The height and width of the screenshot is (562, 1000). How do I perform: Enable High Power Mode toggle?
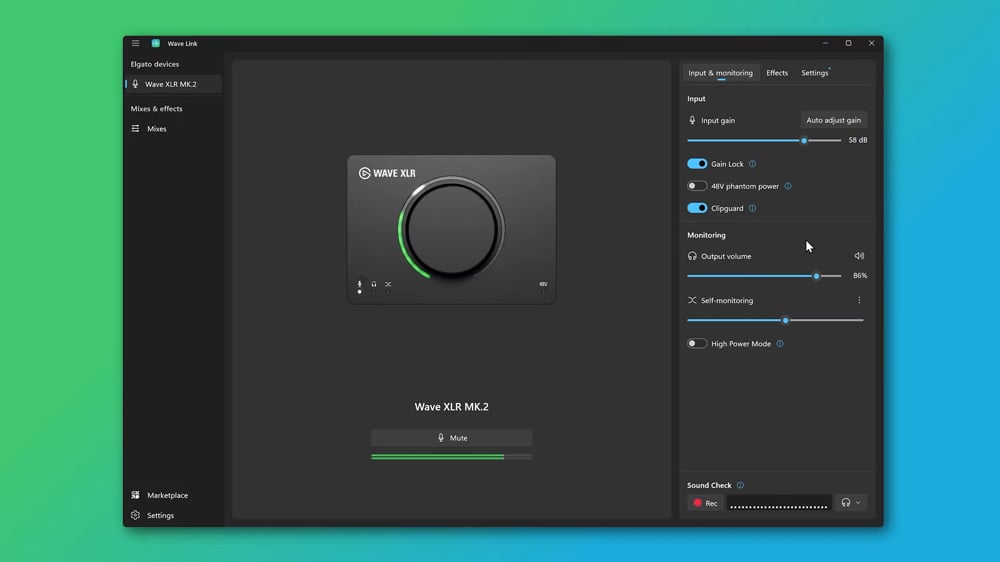[697, 344]
